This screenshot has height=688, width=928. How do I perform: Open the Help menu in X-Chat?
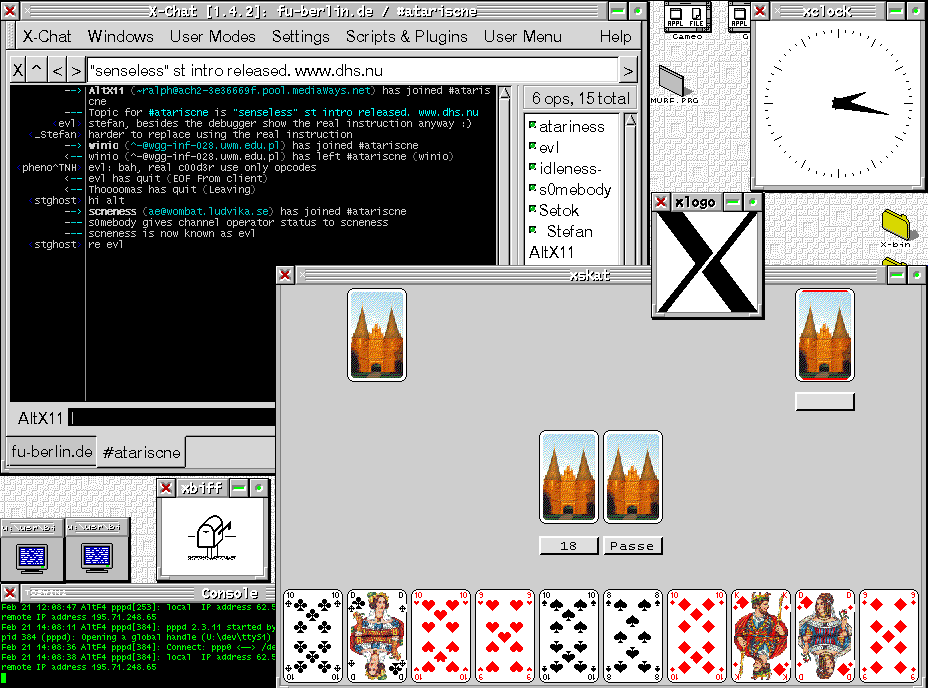(616, 37)
